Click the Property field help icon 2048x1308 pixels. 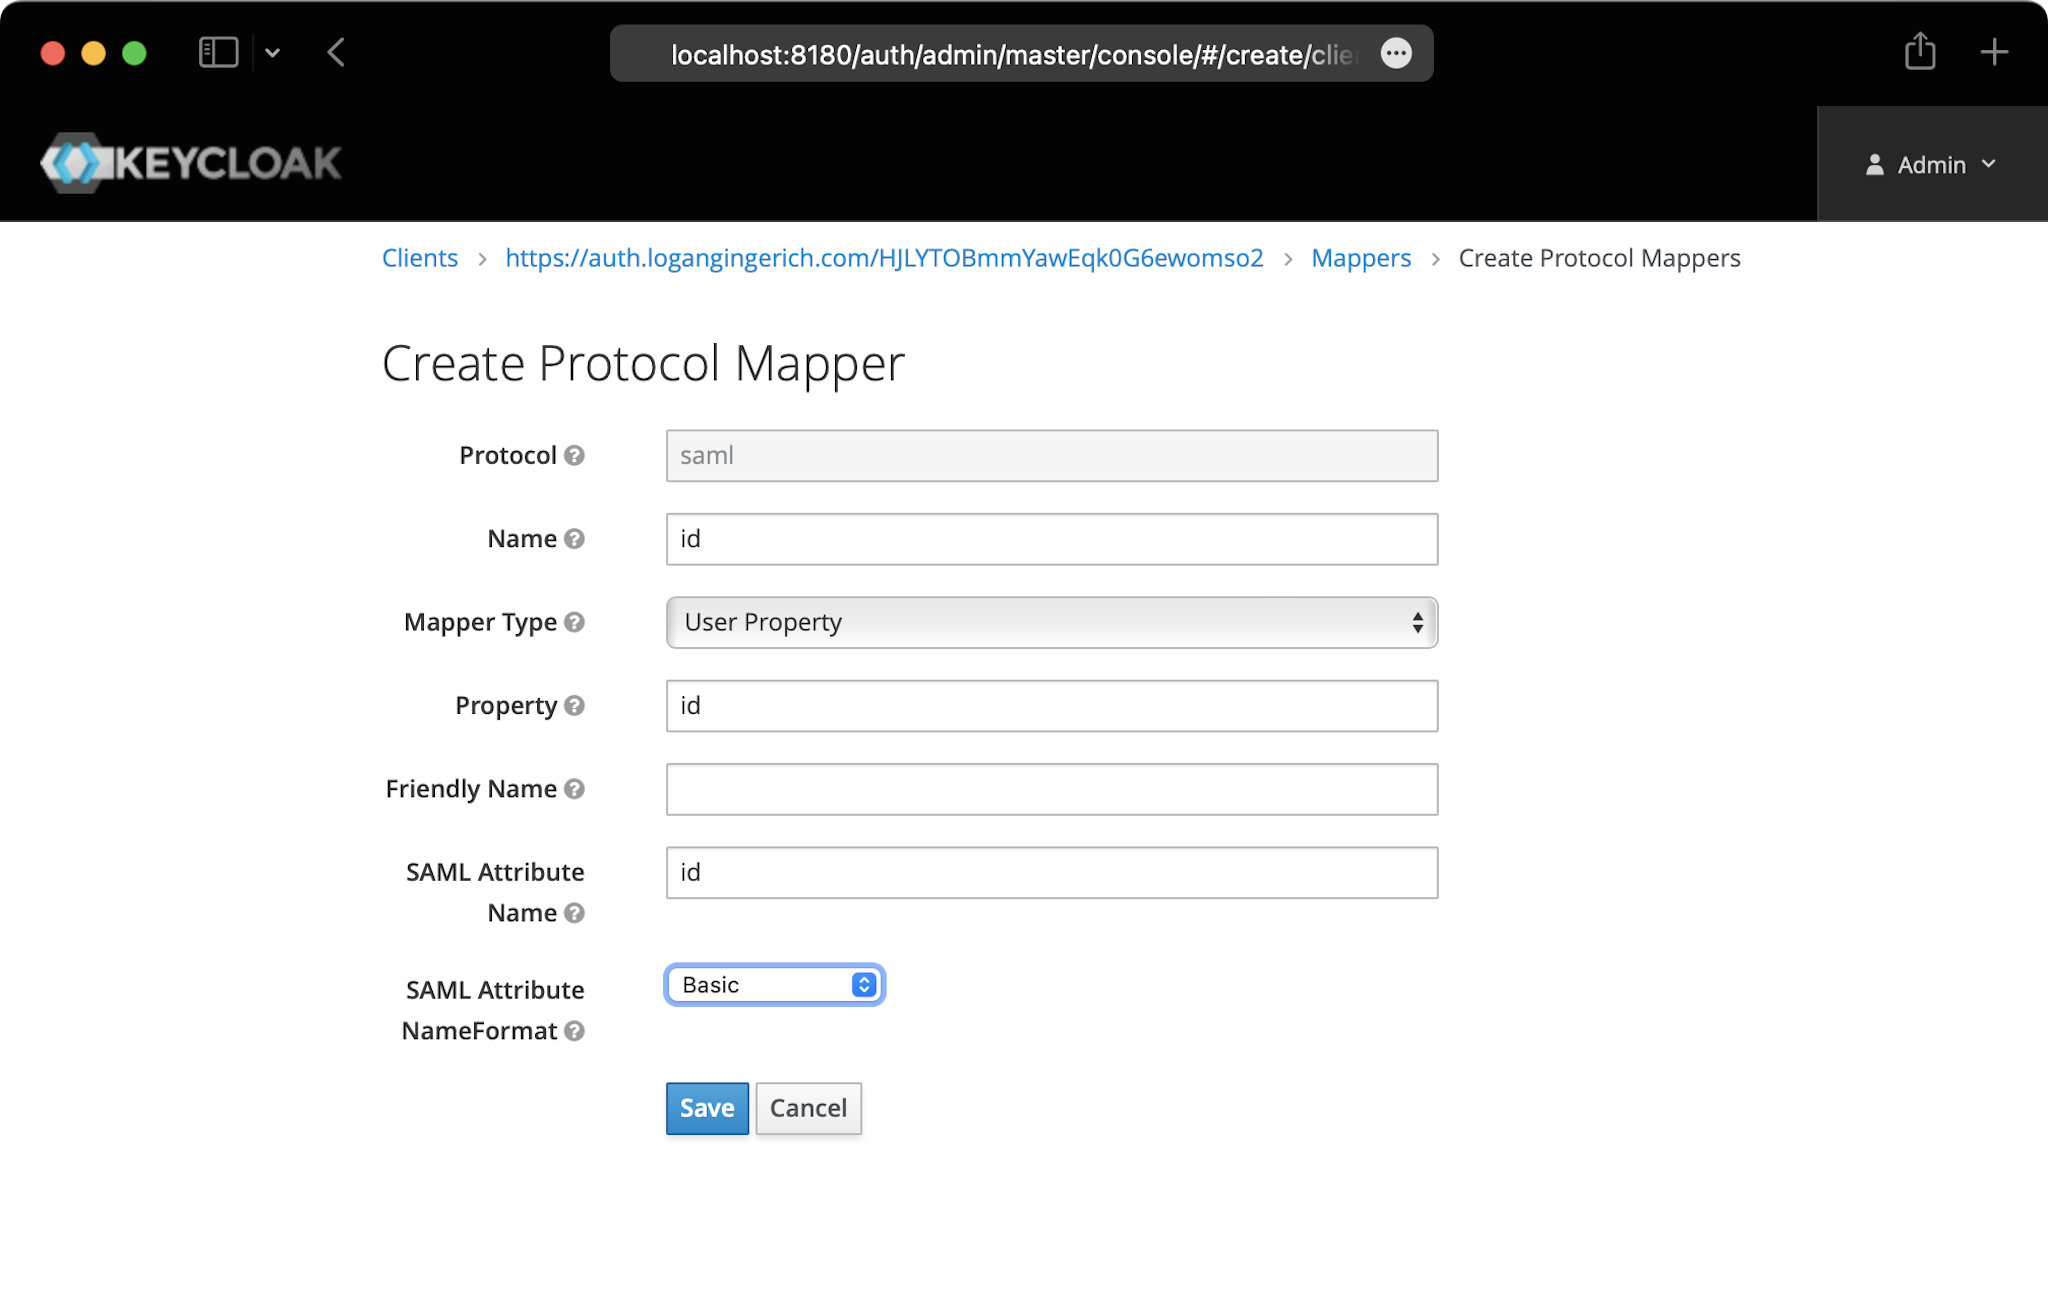click(574, 706)
